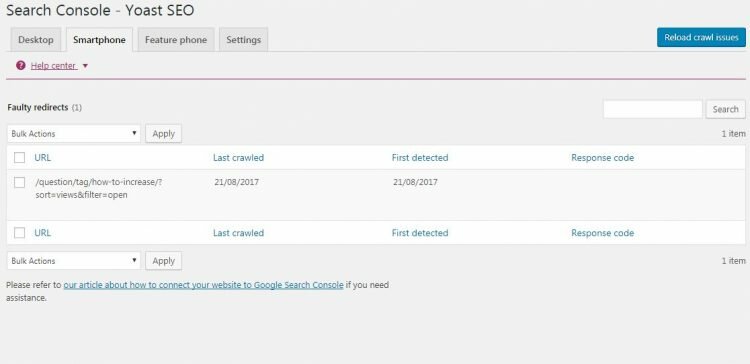Viewport: 750px width, 364px height.
Task: Go to the Settings tab
Action: 243,40
